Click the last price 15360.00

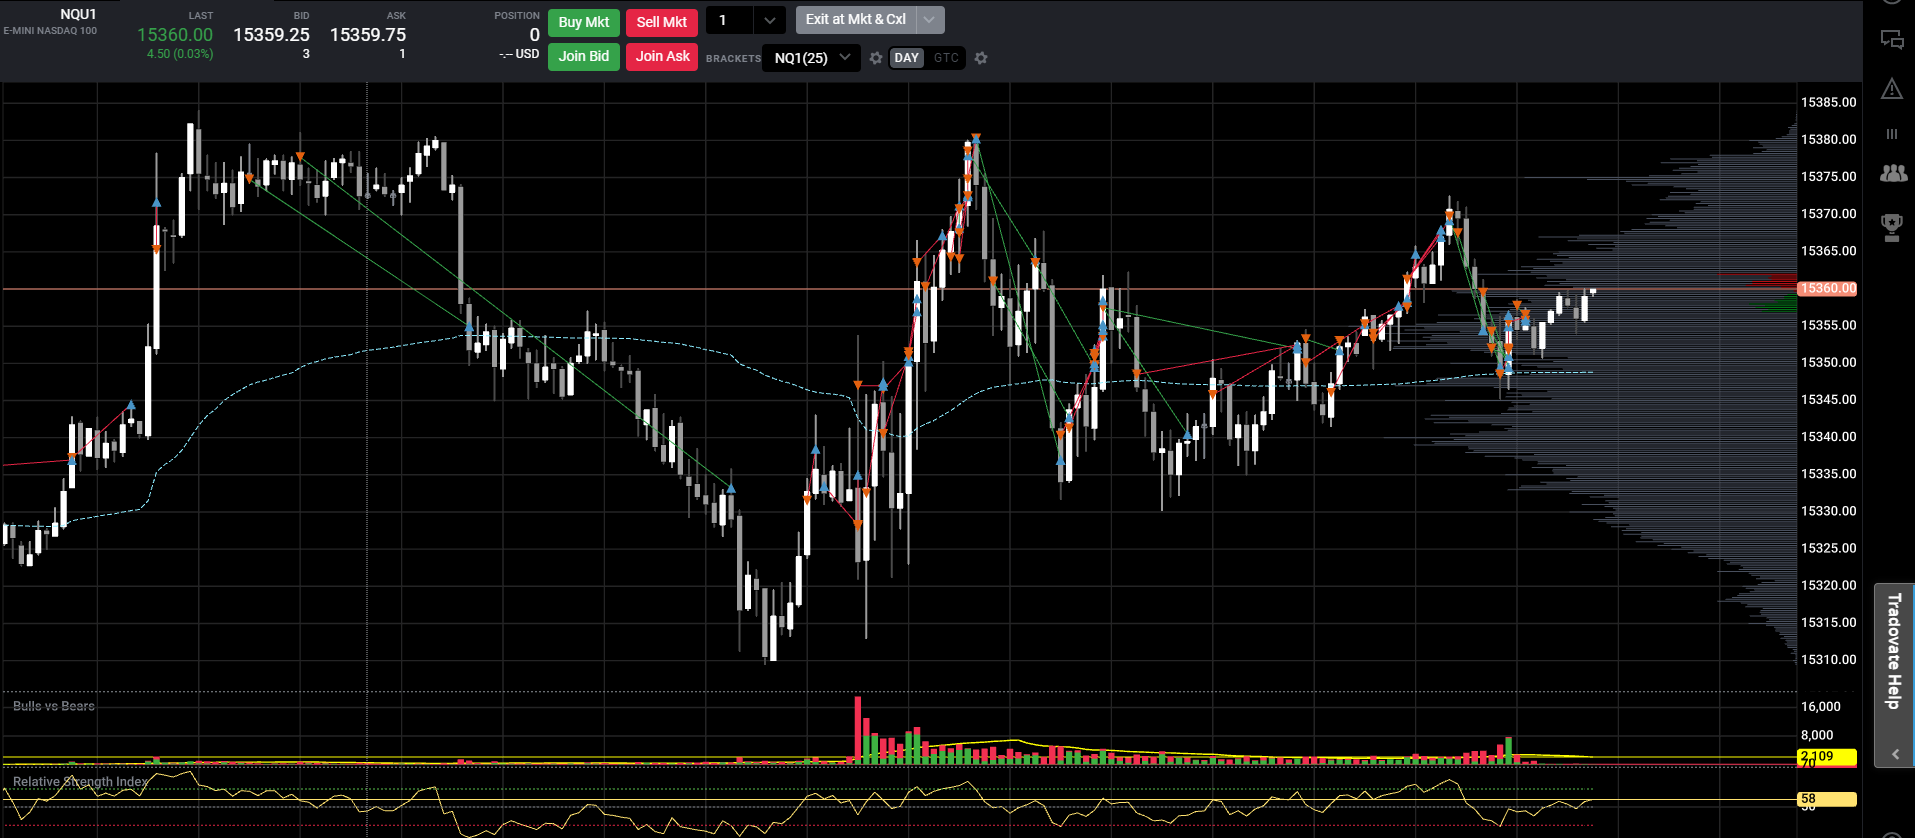click(x=175, y=35)
